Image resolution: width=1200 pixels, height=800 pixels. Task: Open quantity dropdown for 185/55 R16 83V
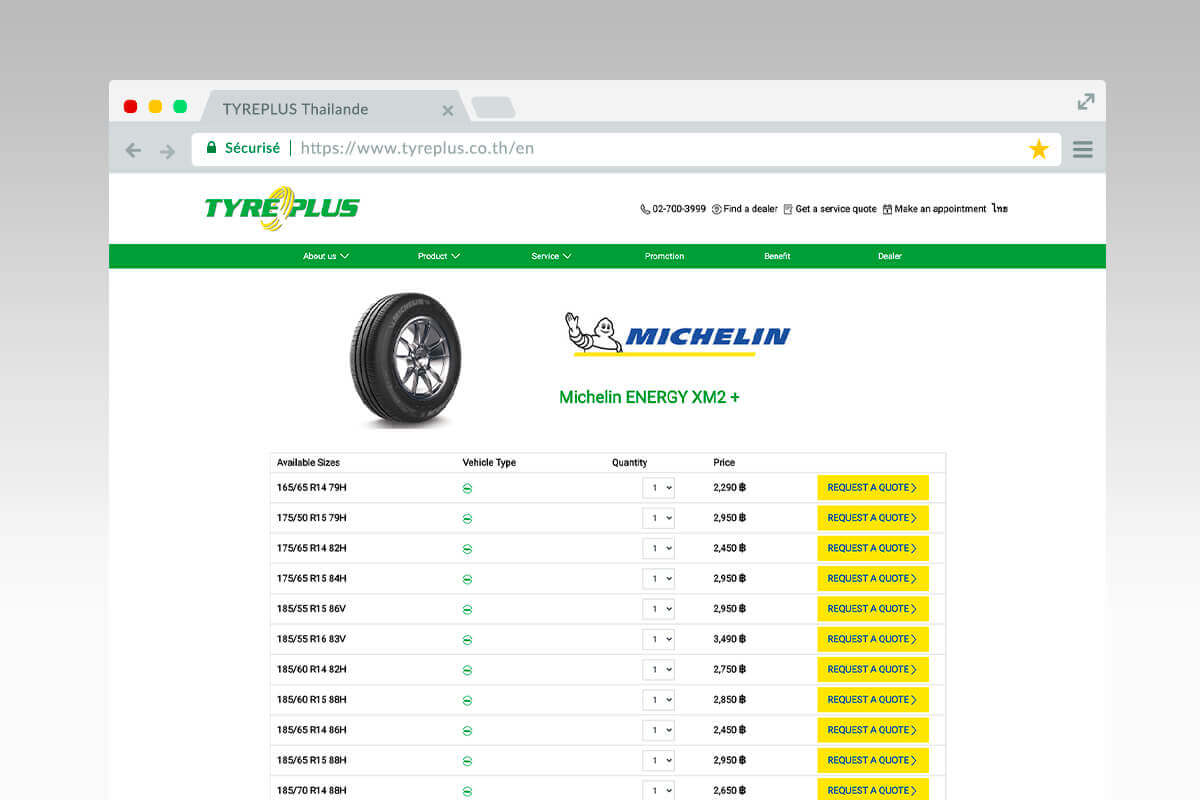[658, 639]
